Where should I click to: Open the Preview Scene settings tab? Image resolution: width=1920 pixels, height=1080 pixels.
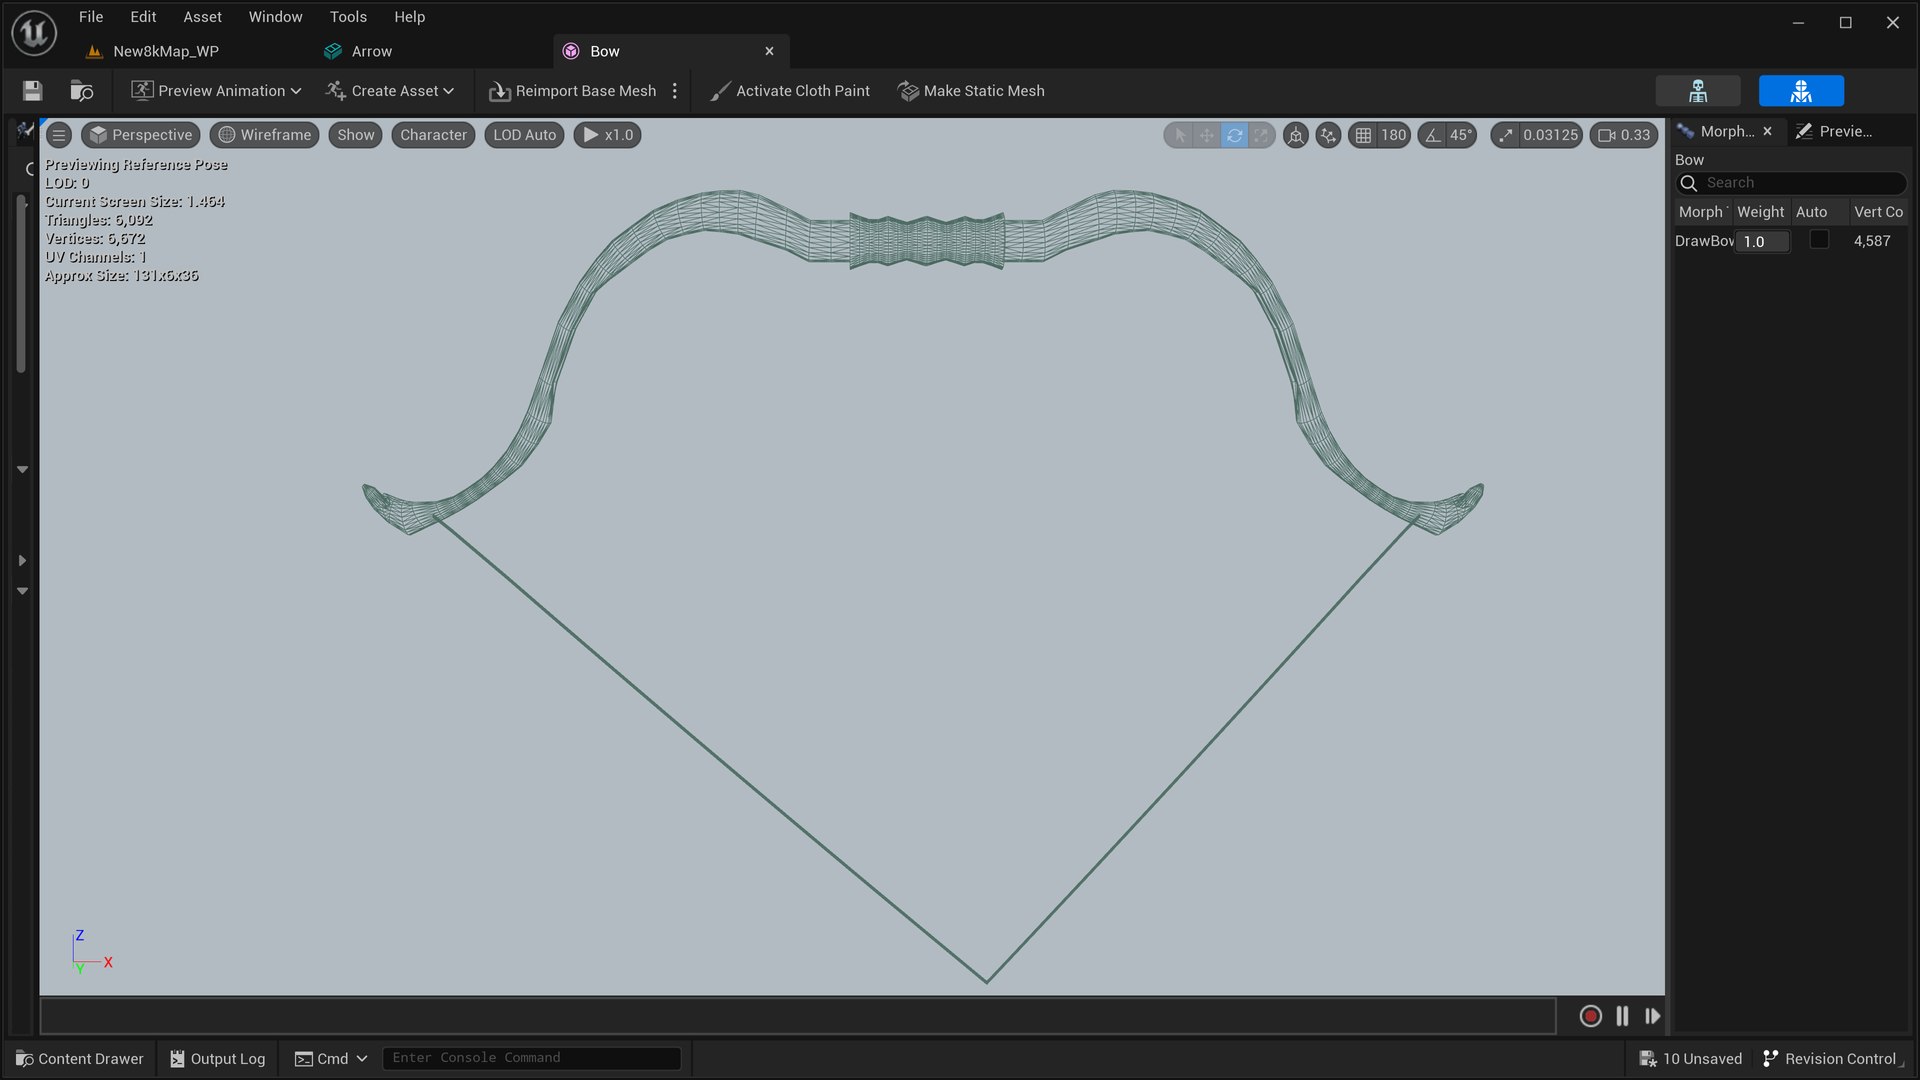(x=1835, y=131)
